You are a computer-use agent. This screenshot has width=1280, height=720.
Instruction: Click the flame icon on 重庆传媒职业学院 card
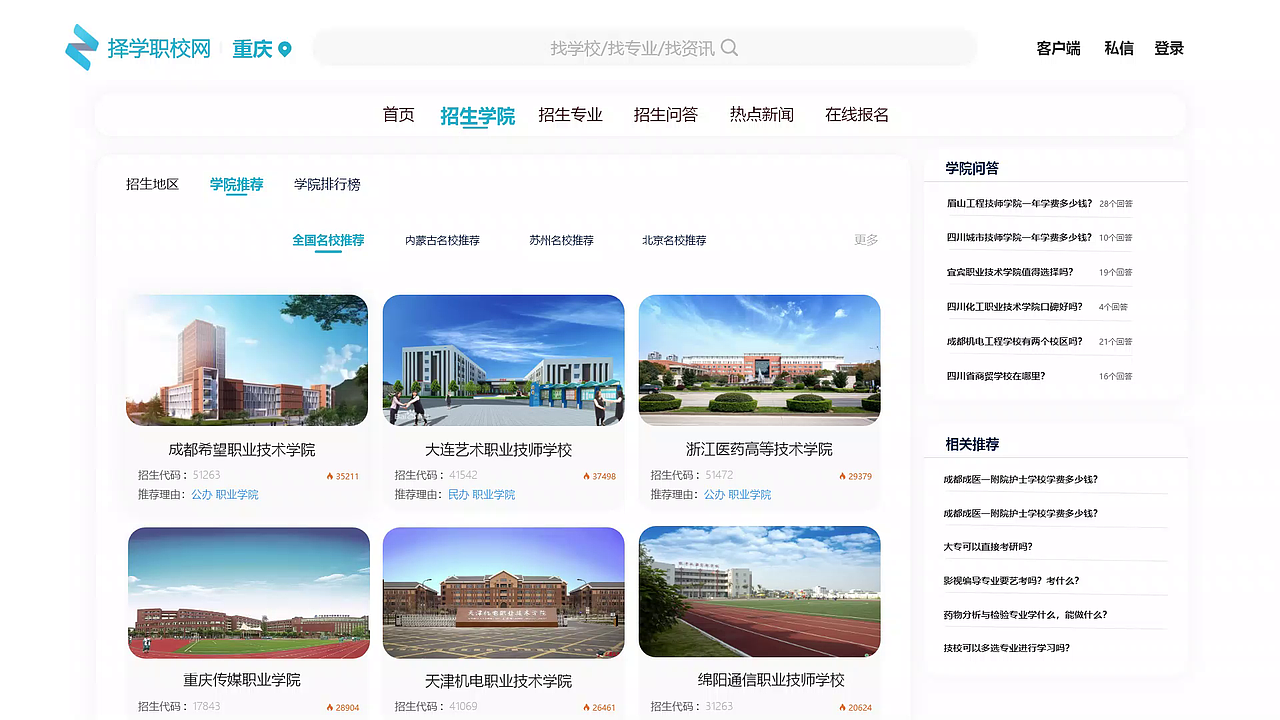click(330, 706)
